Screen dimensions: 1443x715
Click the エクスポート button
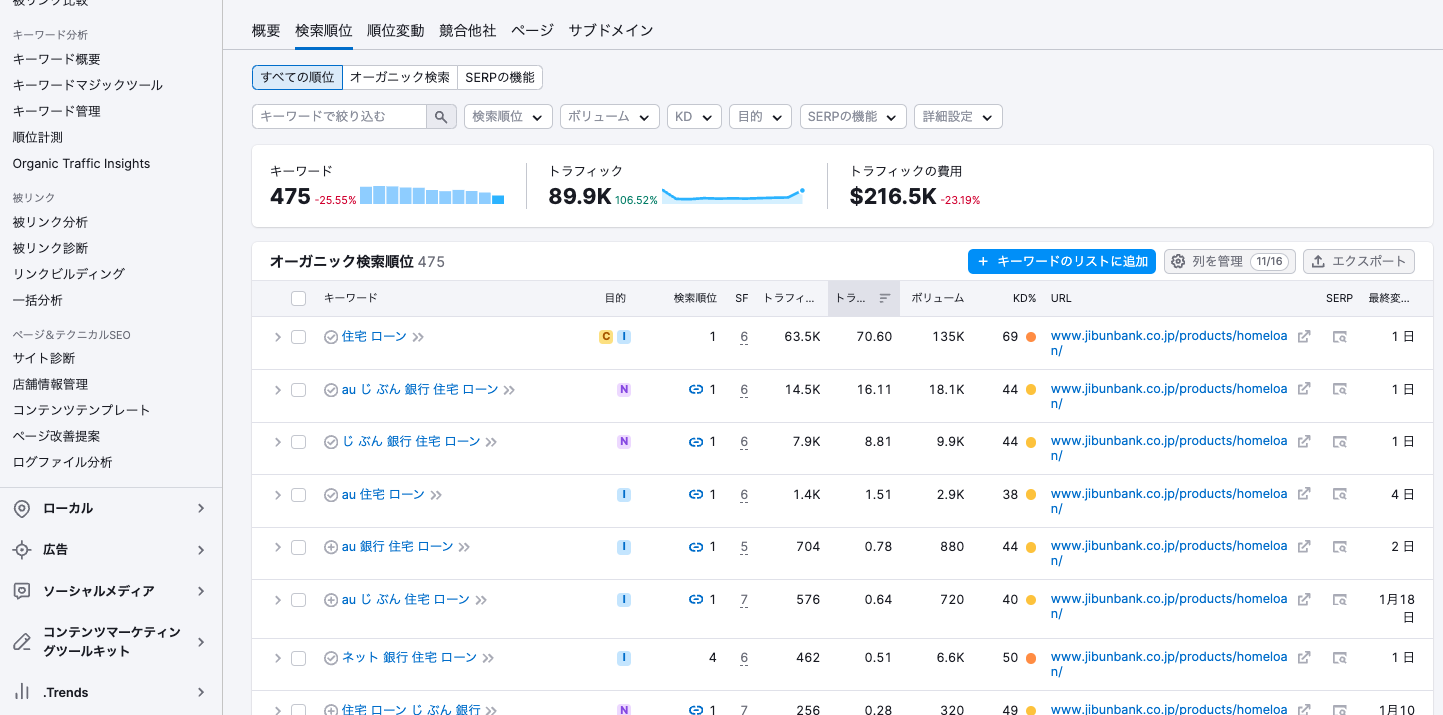1359,261
